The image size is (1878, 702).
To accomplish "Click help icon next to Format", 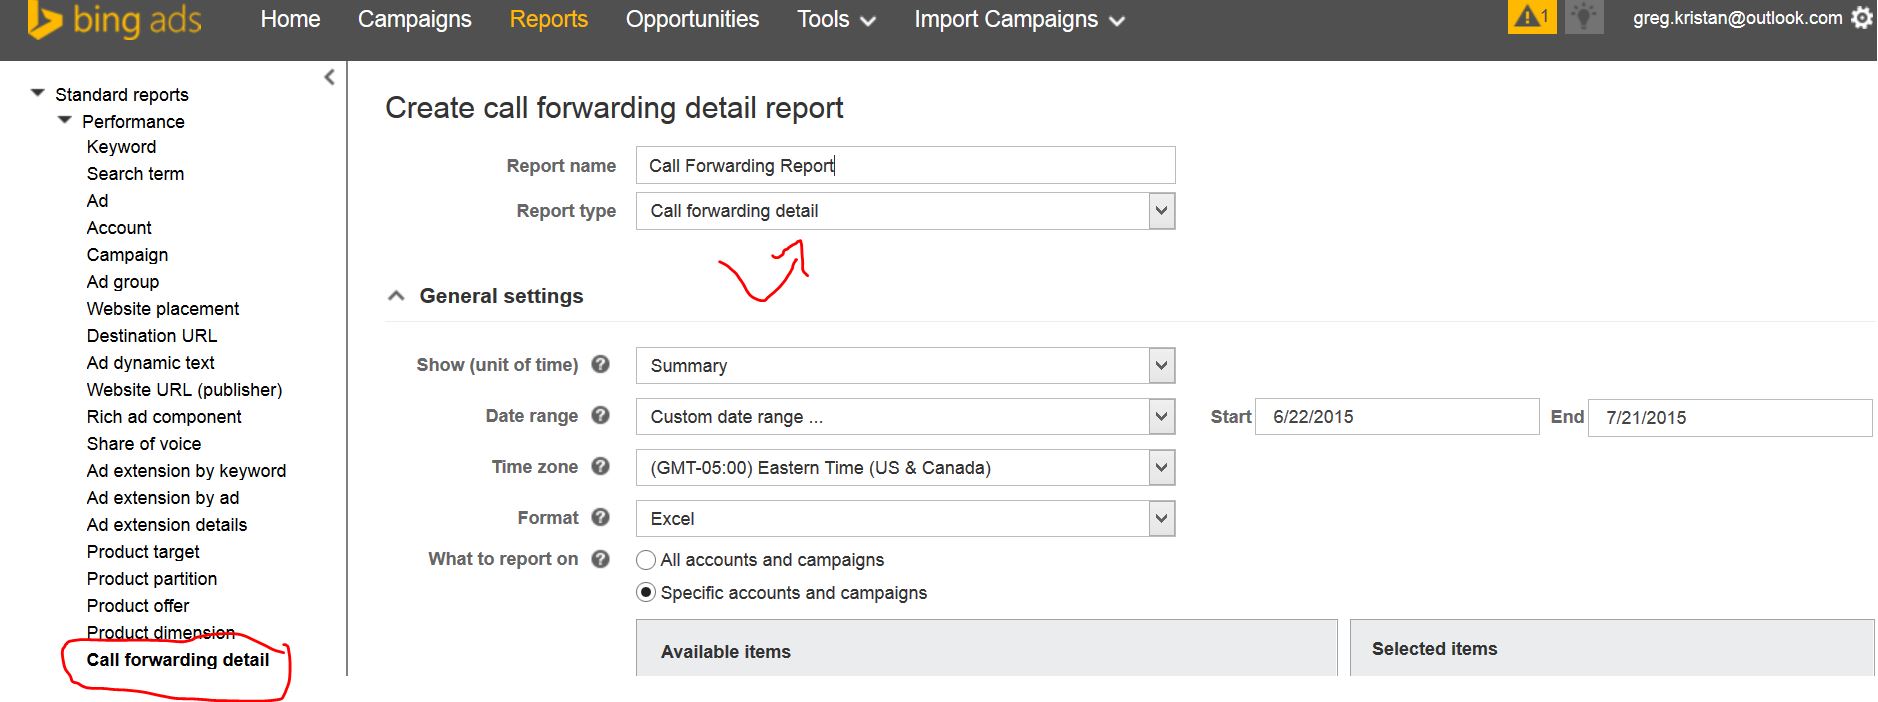I will (x=600, y=517).
